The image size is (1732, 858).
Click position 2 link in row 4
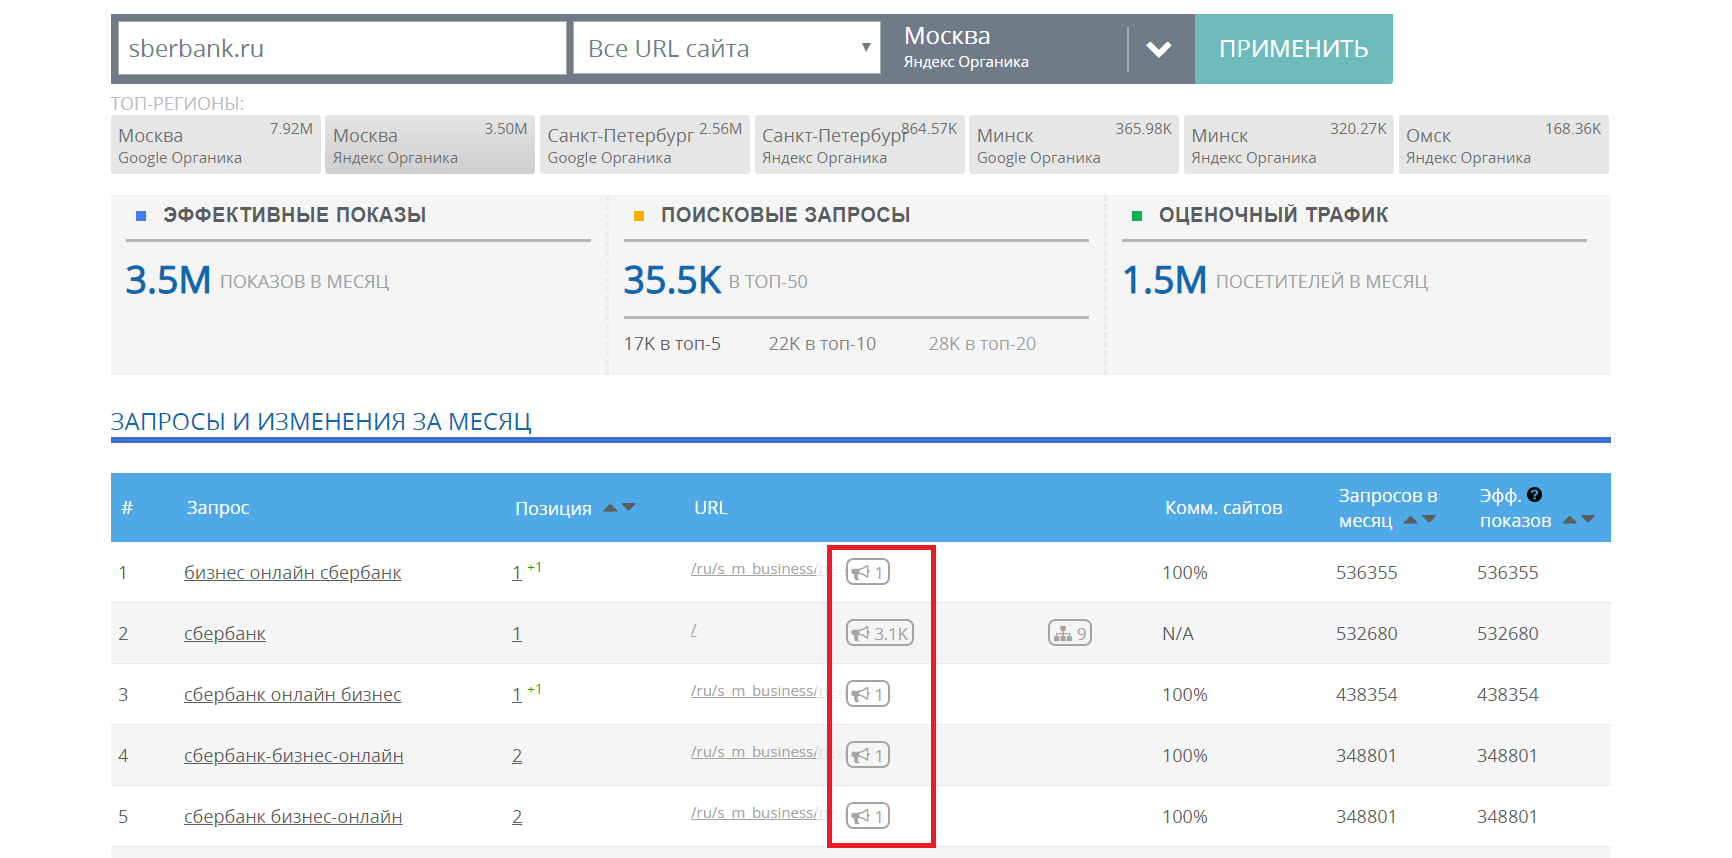click(x=517, y=756)
